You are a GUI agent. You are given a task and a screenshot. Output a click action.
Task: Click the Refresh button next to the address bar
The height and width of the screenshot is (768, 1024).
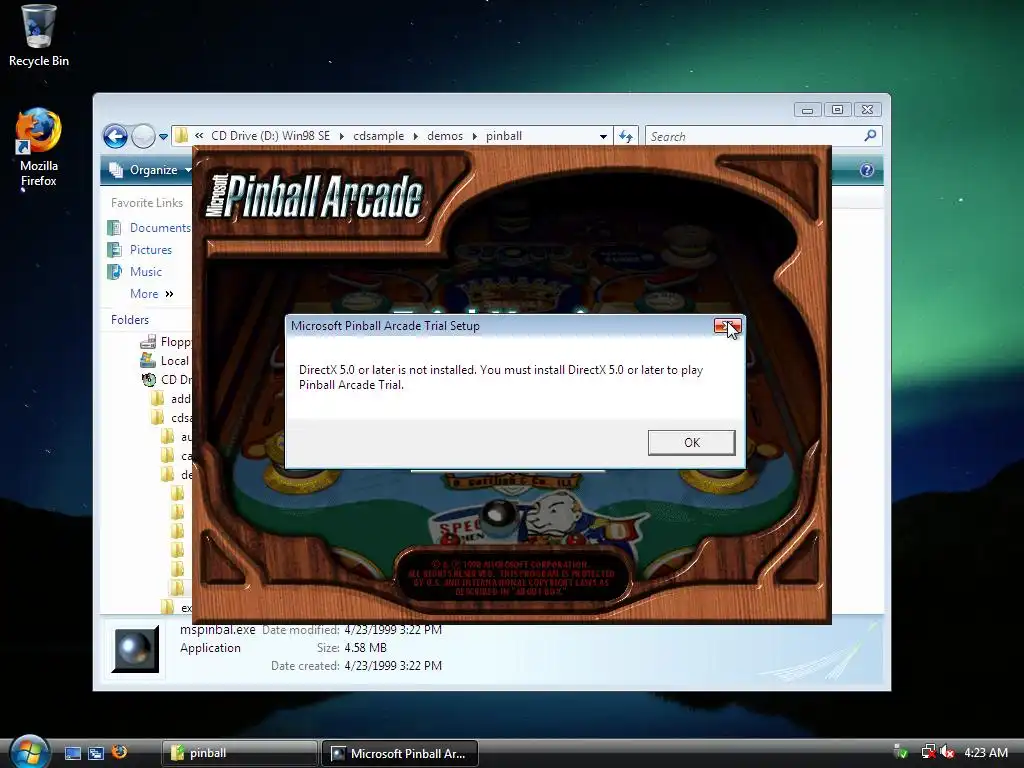[x=626, y=136]
